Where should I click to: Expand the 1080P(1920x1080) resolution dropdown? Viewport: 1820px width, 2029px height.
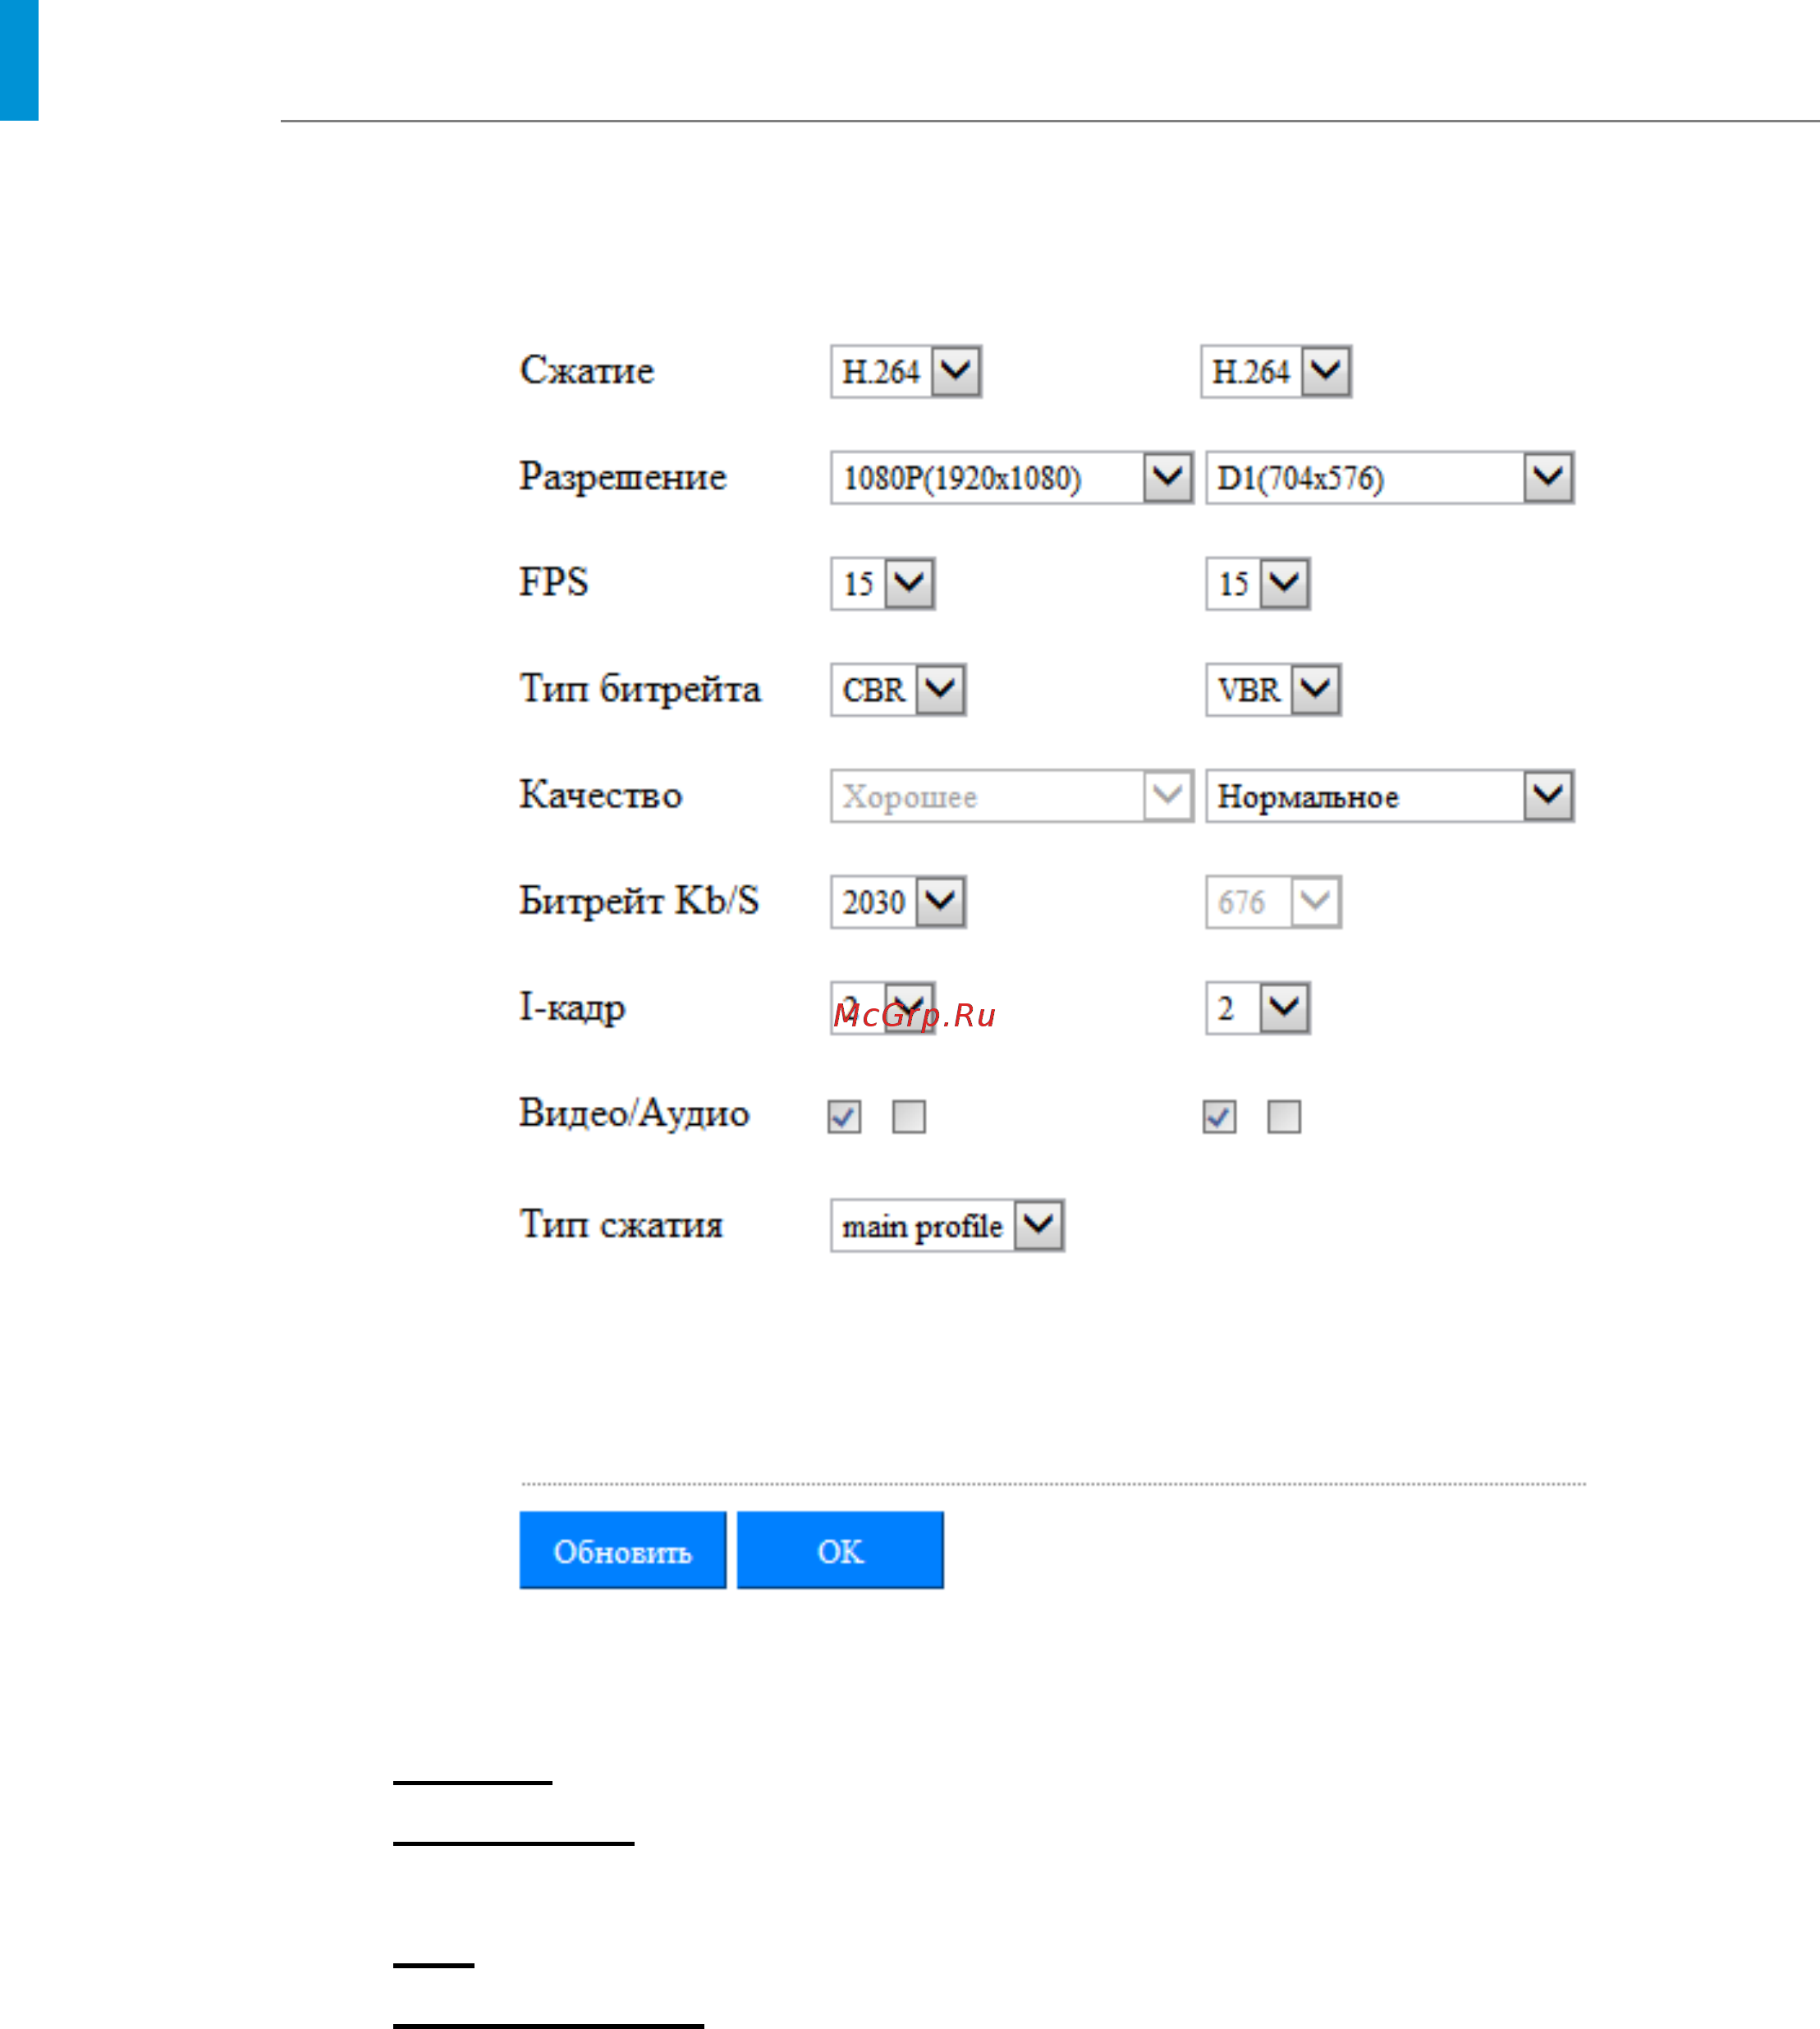[x=1012, y=478]
